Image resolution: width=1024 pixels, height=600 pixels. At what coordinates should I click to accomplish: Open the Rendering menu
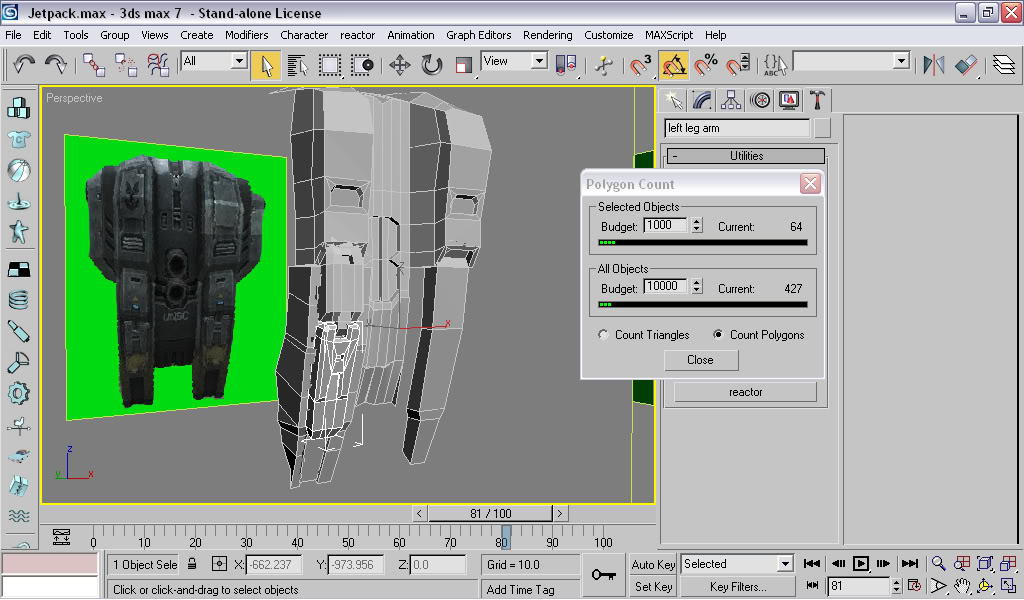[547, 35]
